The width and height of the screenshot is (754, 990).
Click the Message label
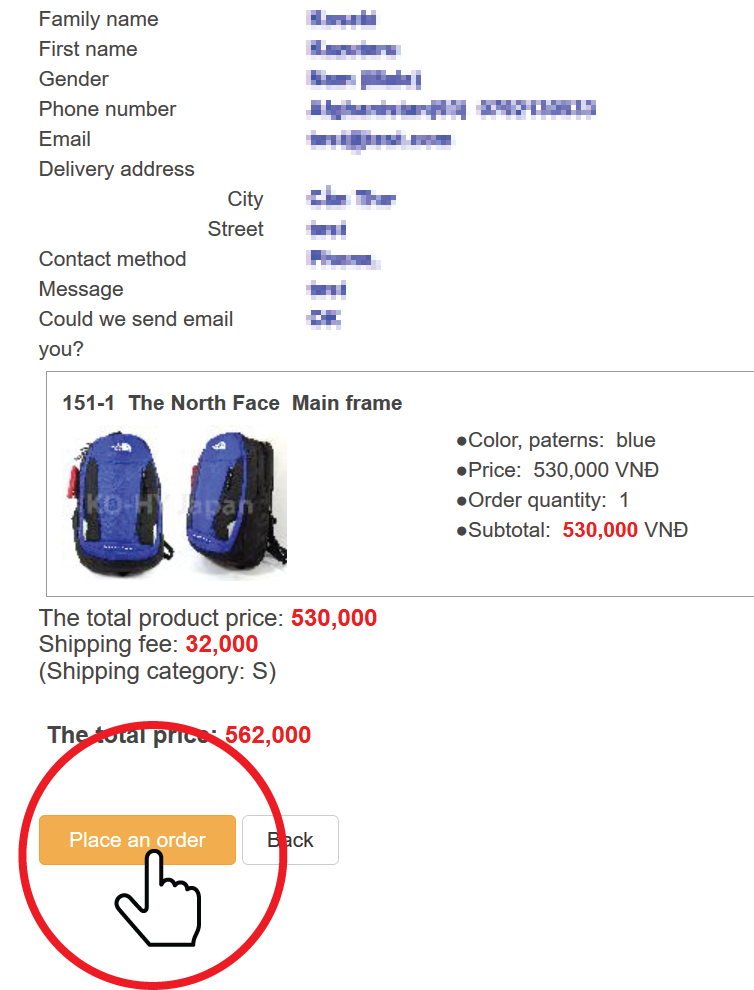[x=81, y=289]
